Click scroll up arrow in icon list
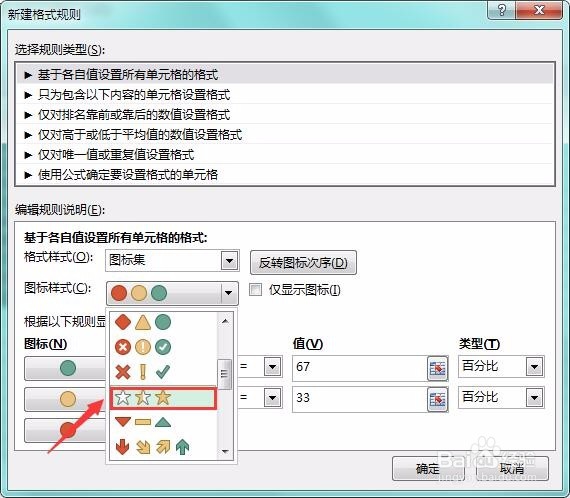 click(225, 321)
